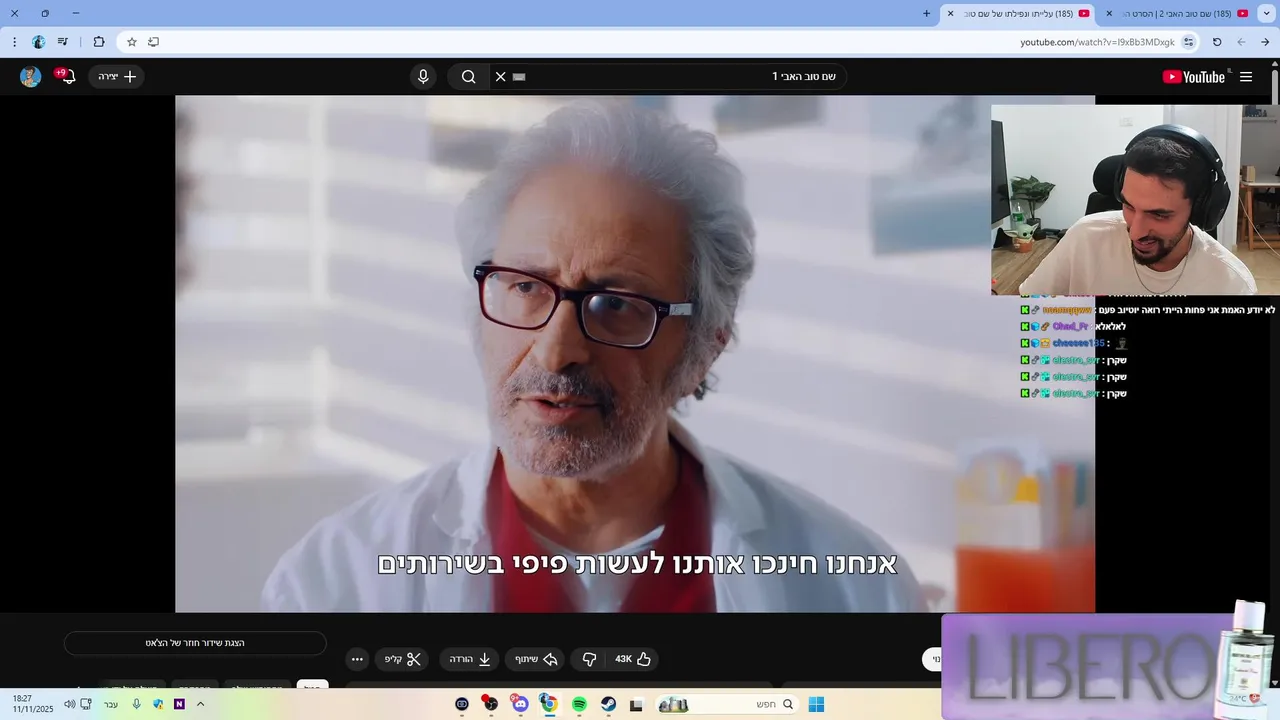Click the youtube.com address bar URL

1097,42
